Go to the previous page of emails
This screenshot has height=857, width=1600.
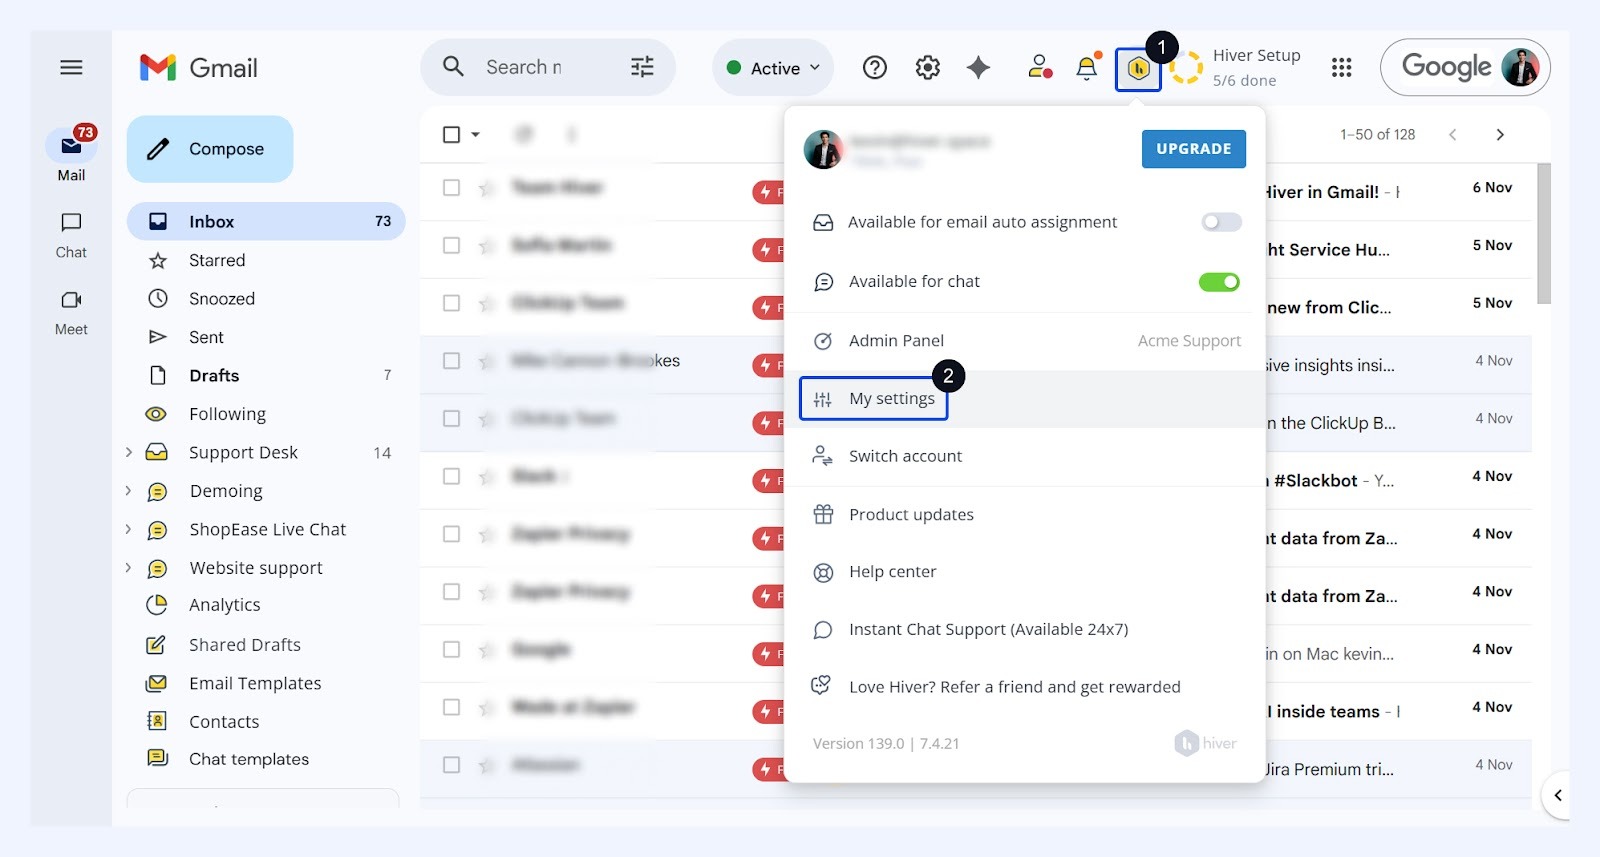pos(1453,135)
